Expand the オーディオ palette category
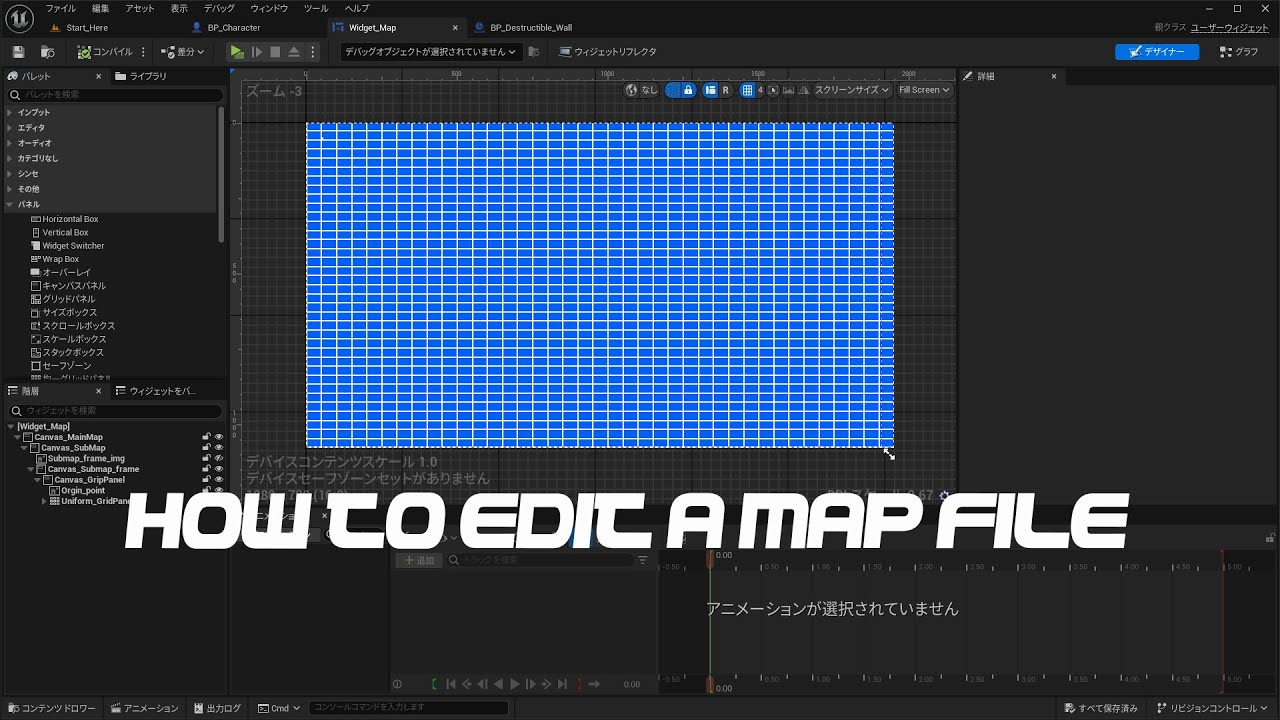Viewport: 1280px width, 720px height. (x=10, y=143)
